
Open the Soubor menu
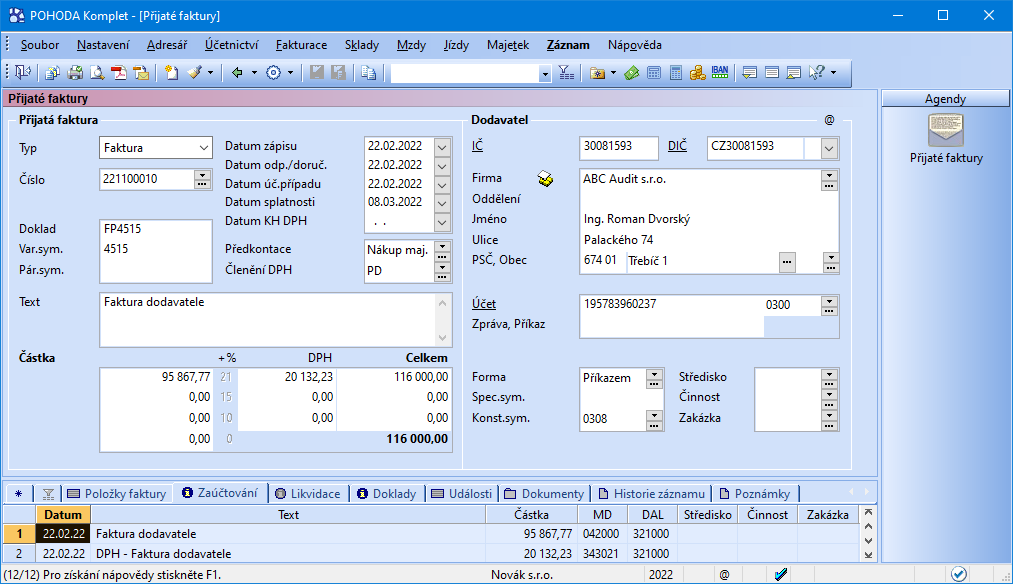point(40,45)
